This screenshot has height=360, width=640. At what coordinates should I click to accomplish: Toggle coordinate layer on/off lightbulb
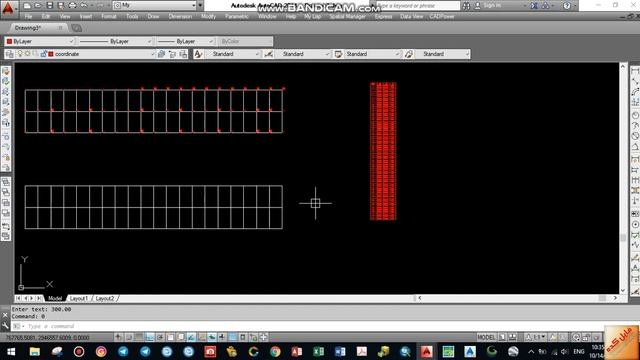tap(20, 53)
